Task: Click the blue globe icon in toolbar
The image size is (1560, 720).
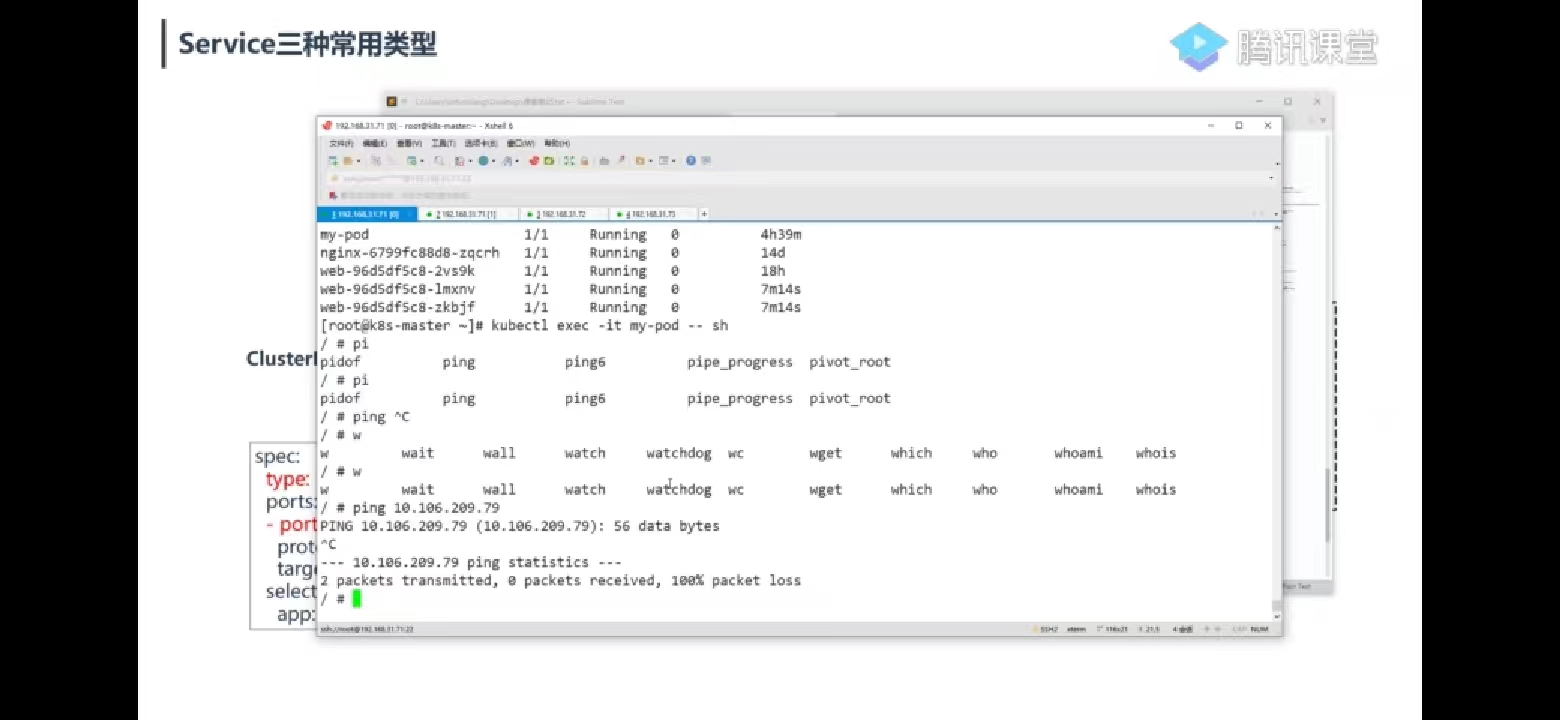Action: click(x=483, y=160)
